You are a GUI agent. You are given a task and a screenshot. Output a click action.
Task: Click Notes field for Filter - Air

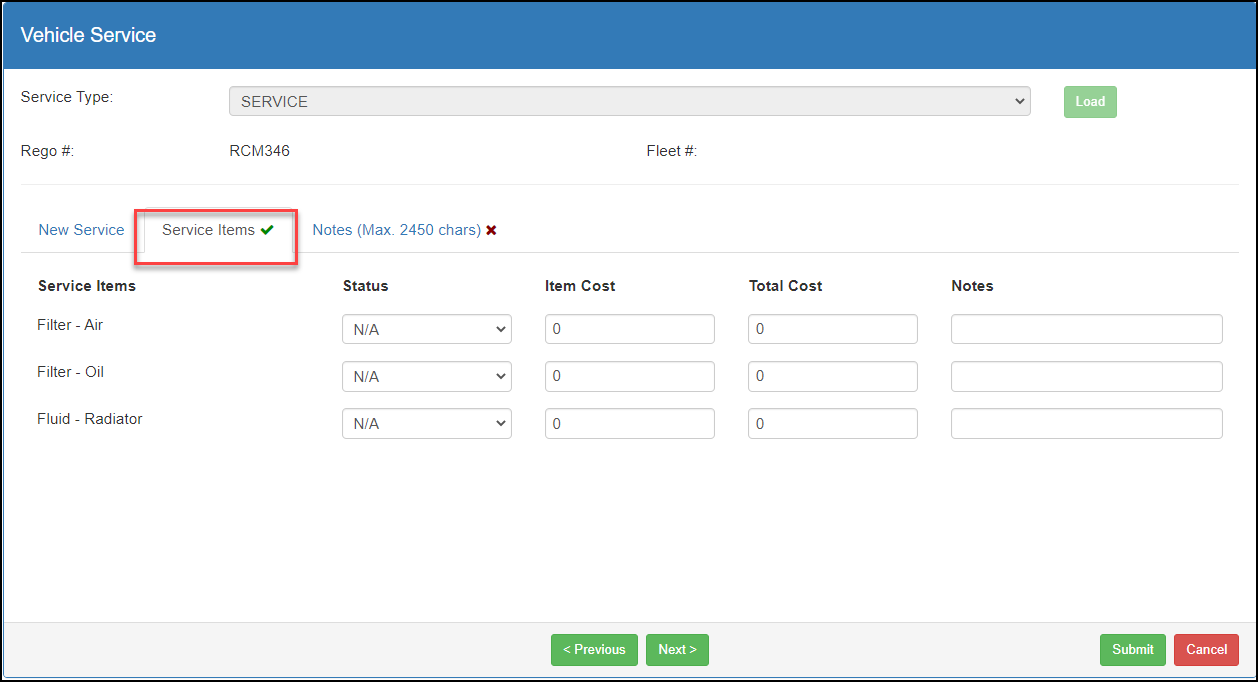(1087, 329)
